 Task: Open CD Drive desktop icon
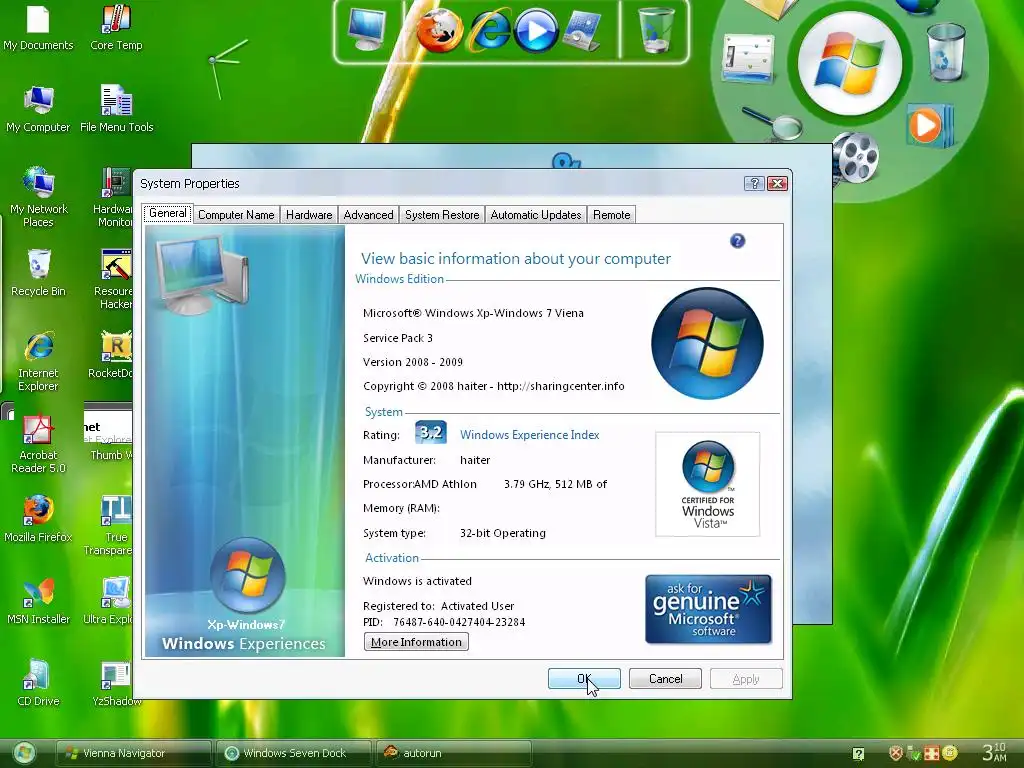click(38, 684)
